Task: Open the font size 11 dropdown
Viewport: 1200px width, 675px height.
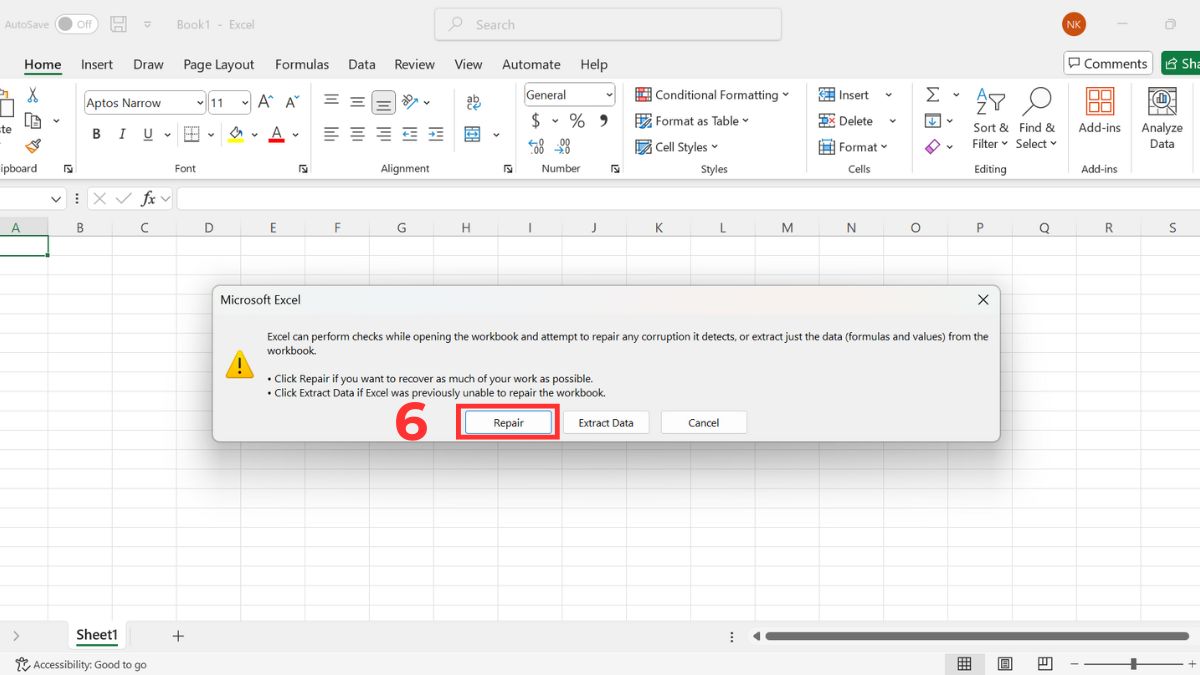Action: (244, 103)
